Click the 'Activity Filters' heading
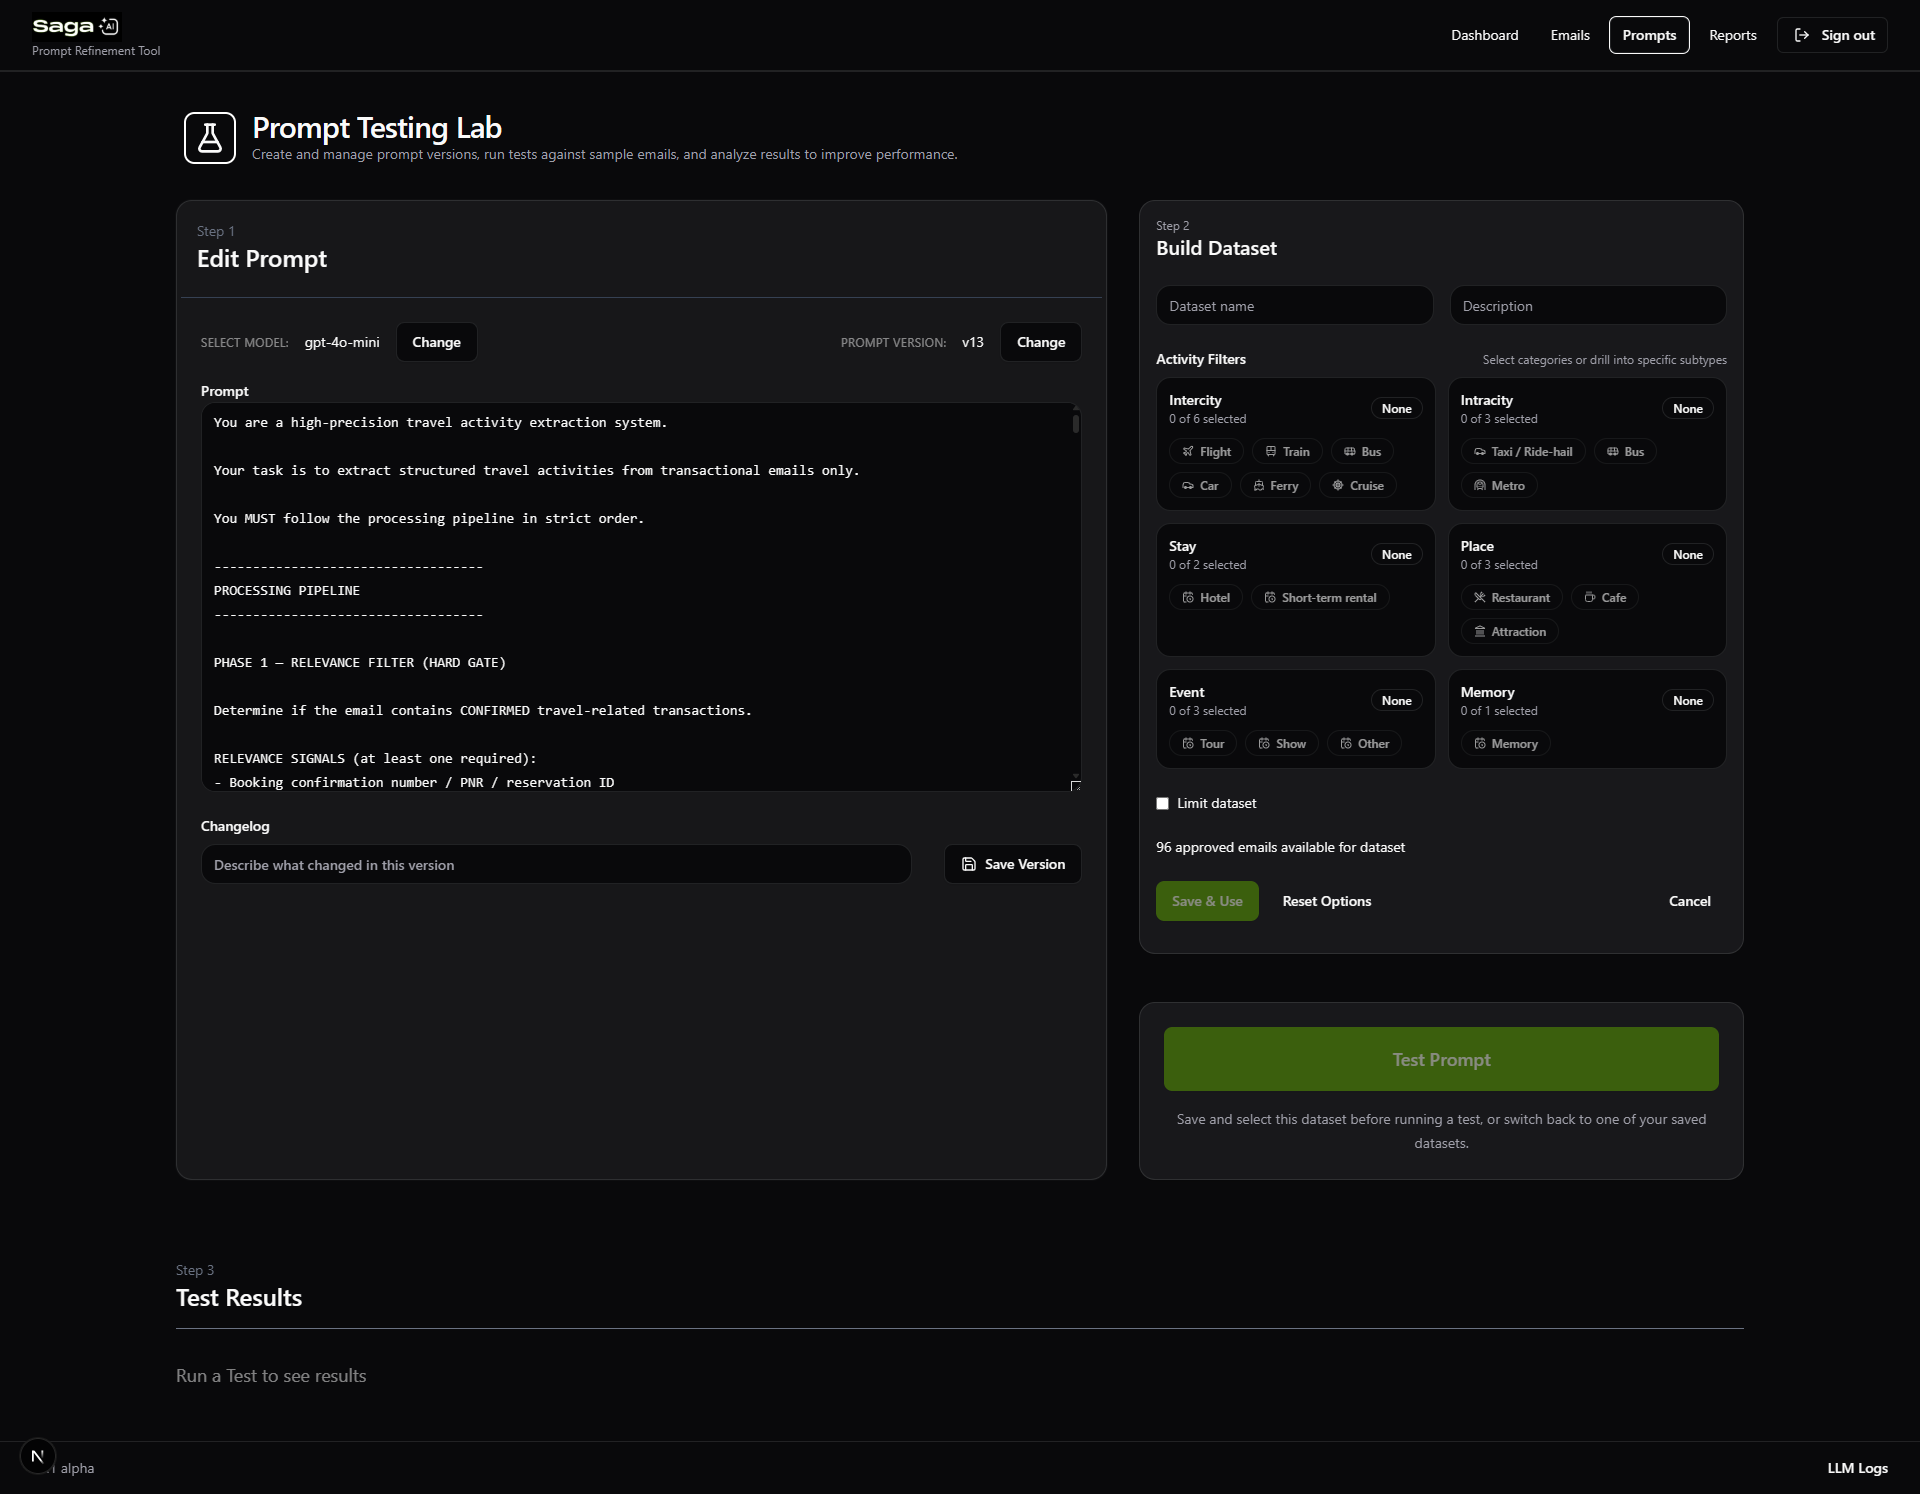The width and height of the screenshot is (1920, 1494). coord(1201,359)
